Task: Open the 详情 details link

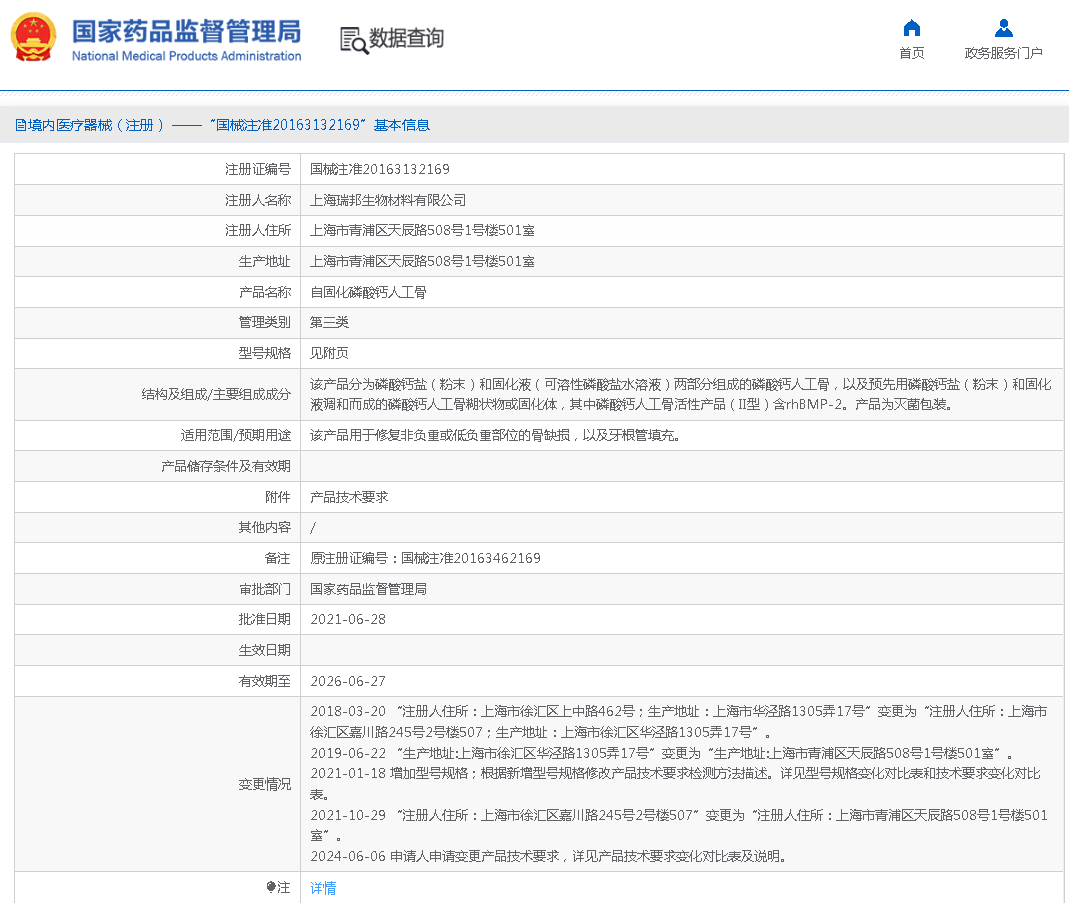Action: [x=323, y=888]
